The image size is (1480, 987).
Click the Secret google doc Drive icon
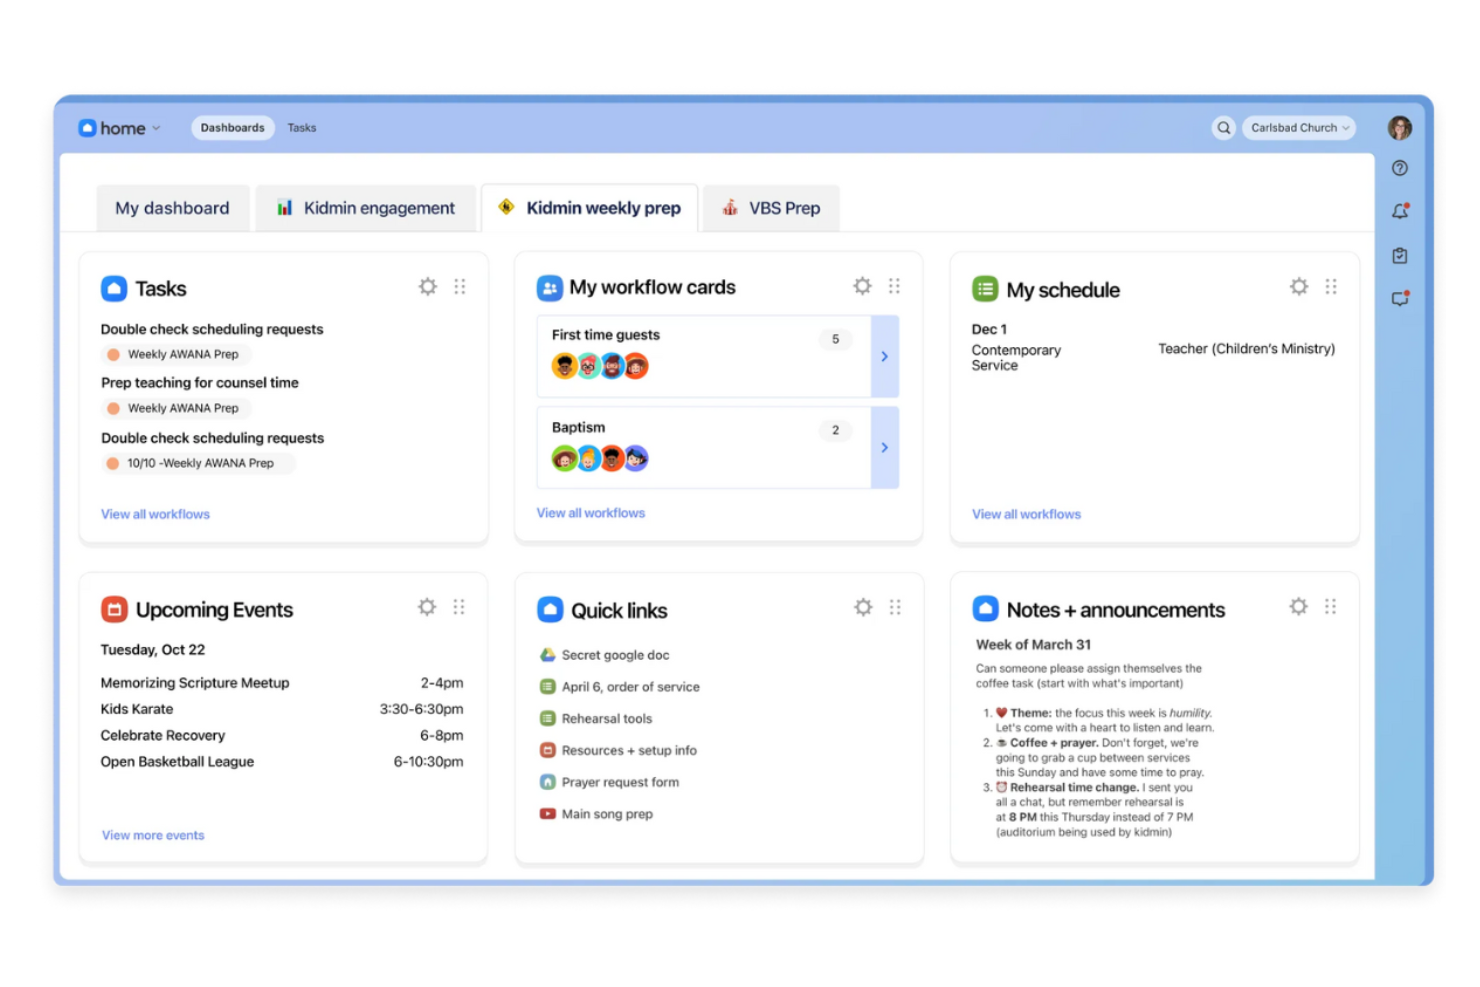pos(547,654)
